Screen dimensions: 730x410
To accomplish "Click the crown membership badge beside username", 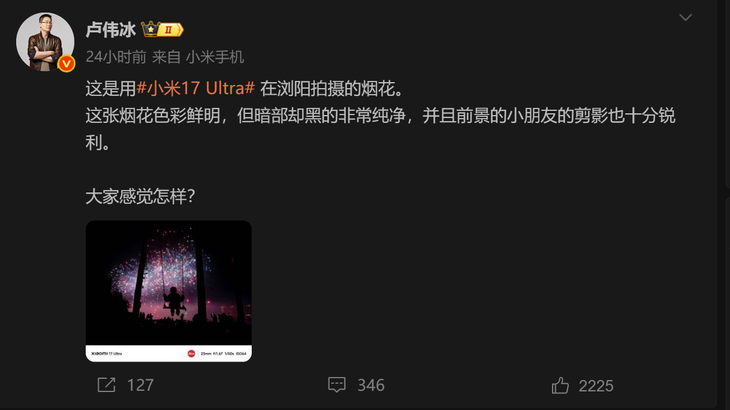I will pos(162,30).
